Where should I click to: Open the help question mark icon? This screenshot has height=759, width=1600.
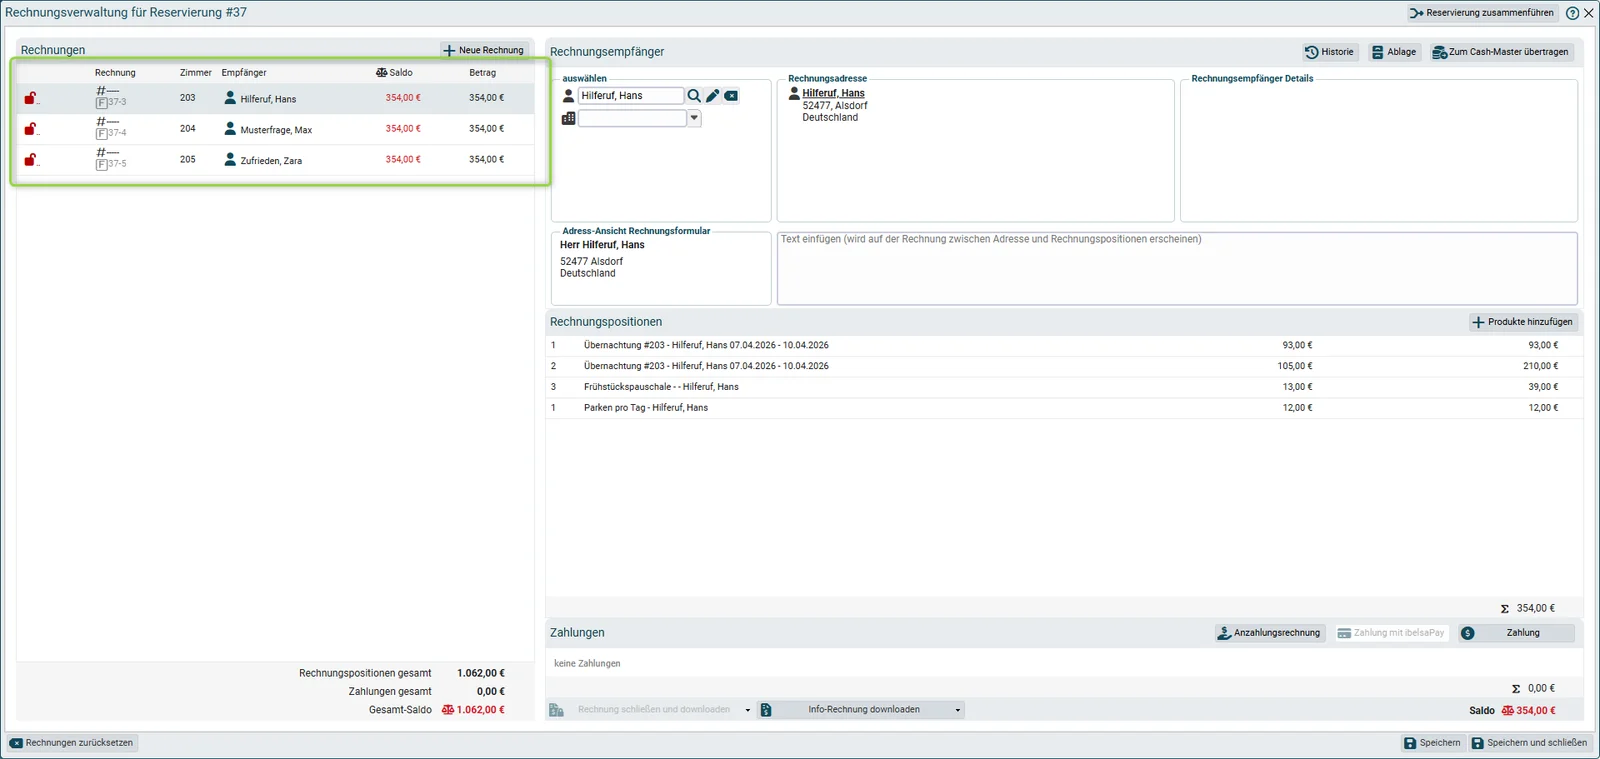click(1572, 13)
